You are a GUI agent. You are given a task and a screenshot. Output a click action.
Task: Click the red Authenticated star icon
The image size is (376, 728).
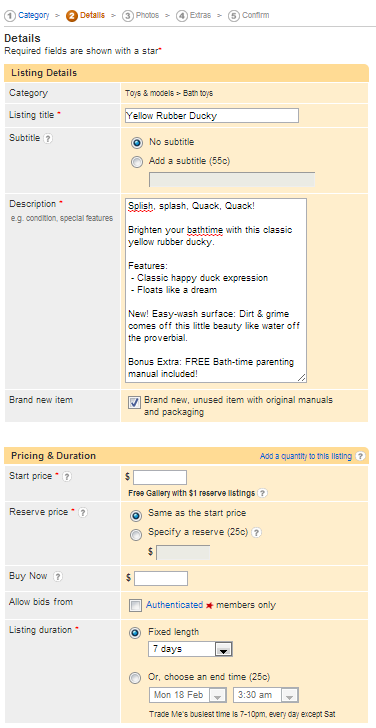point(209,605)
